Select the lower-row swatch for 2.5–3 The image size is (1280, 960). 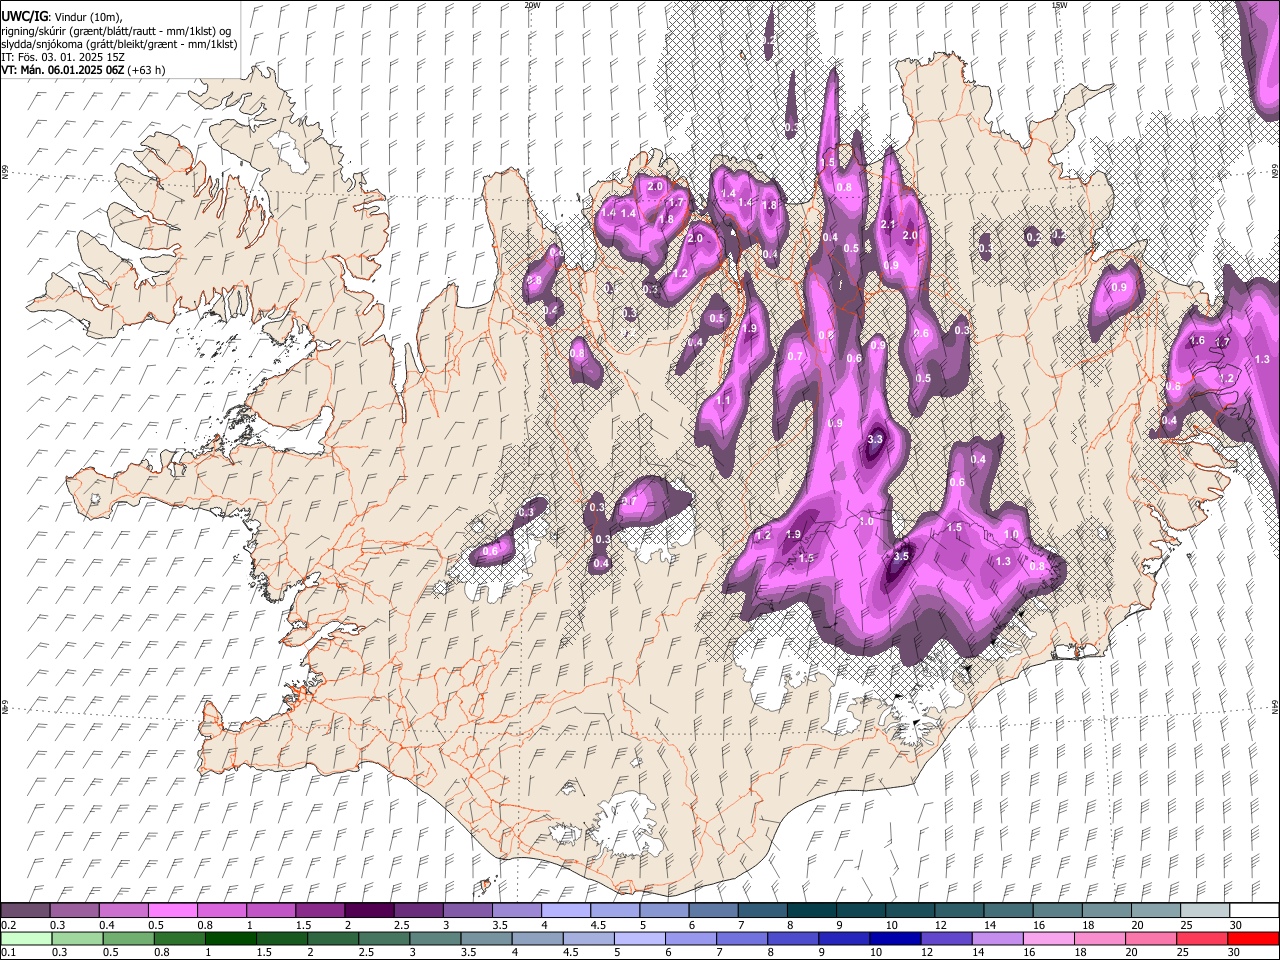coord(383,938)
